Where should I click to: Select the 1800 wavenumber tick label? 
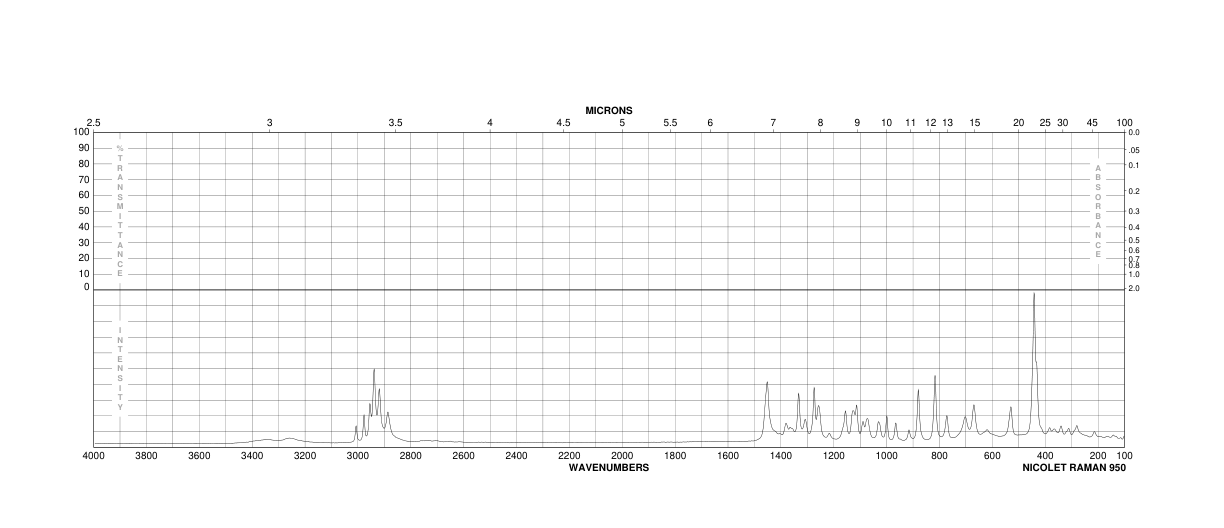coord(675,456)
